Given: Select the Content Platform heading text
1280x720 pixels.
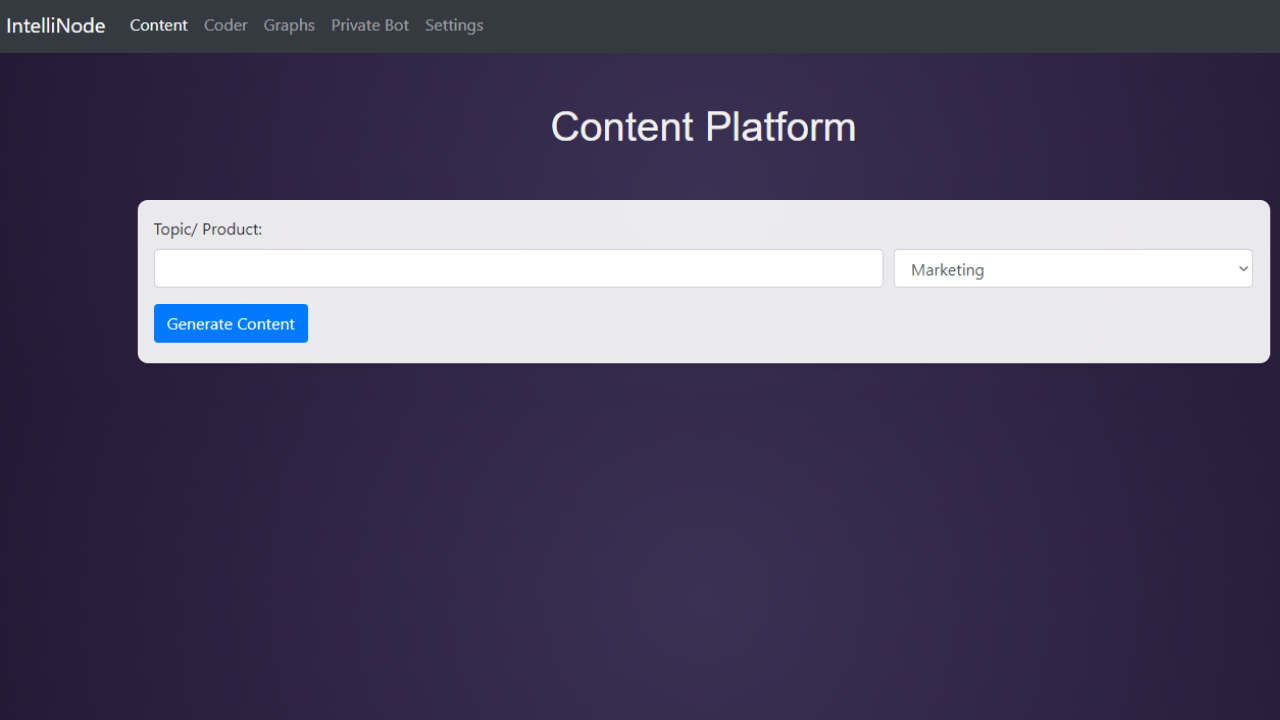Looking at the screenshot, I should (703, 127).
